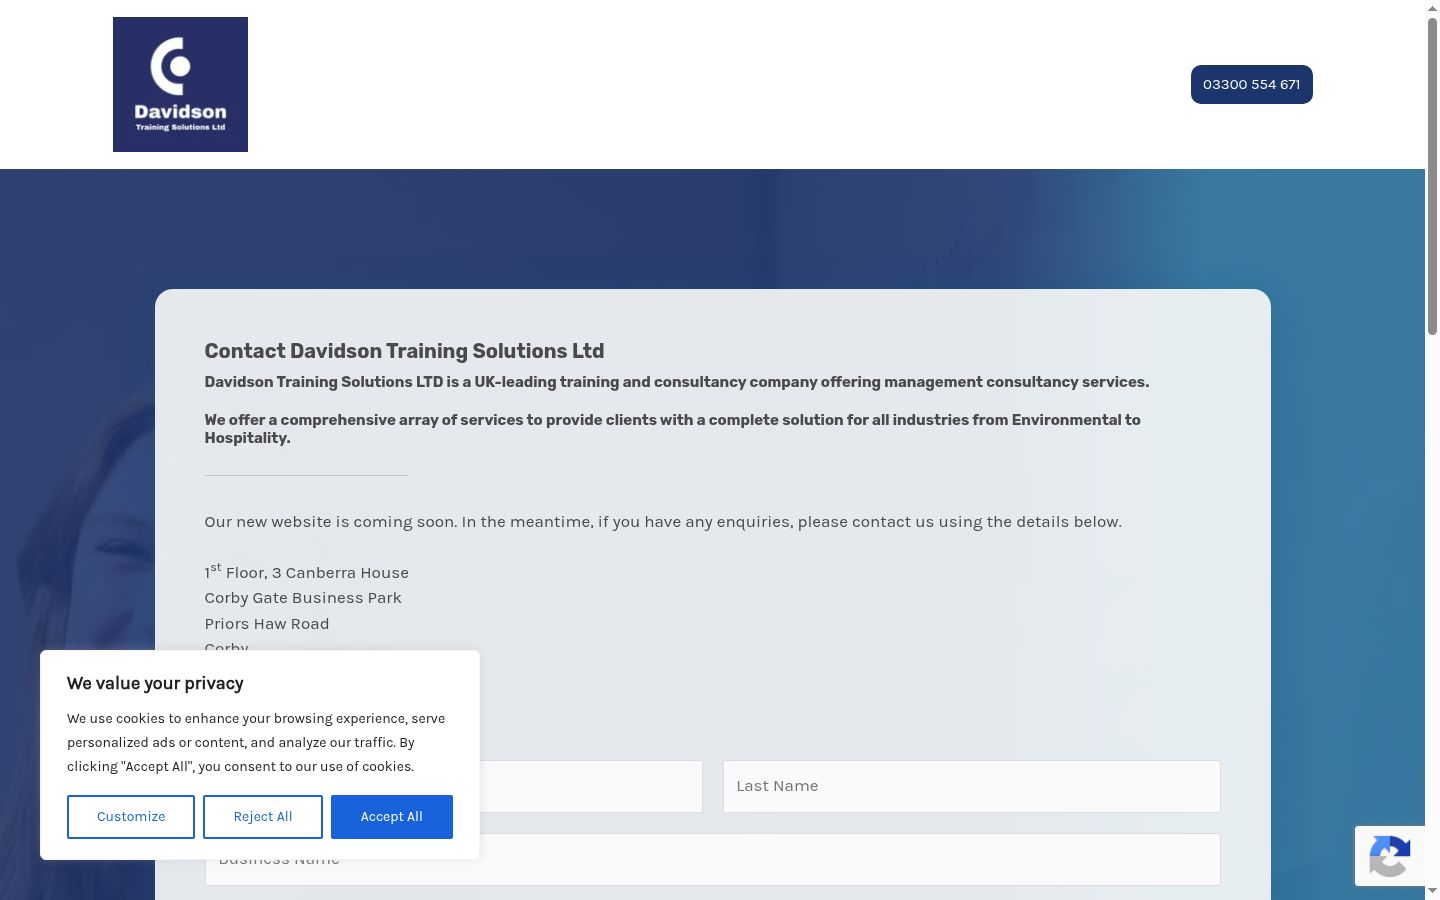Click the text 'Our new website is coming soon'

(x=329, y=522)
